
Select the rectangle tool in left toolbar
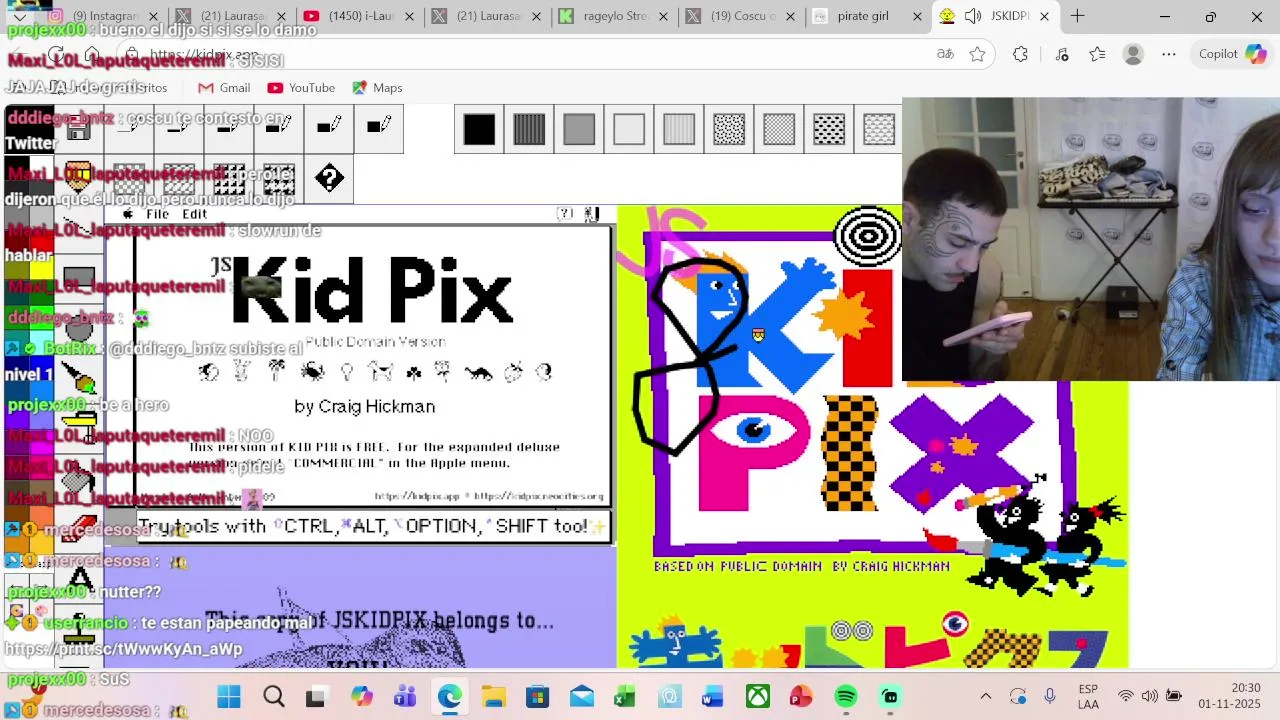point(79,278)
